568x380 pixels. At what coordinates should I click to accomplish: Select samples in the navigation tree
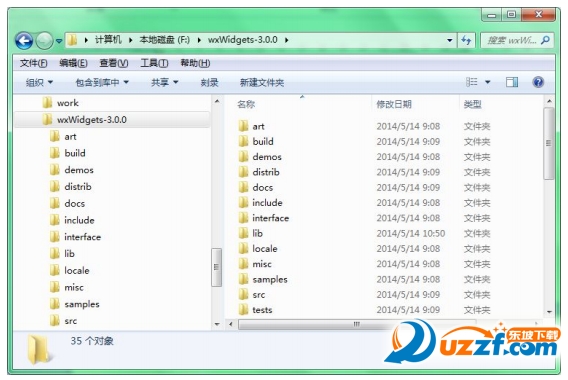click(82, 304)
